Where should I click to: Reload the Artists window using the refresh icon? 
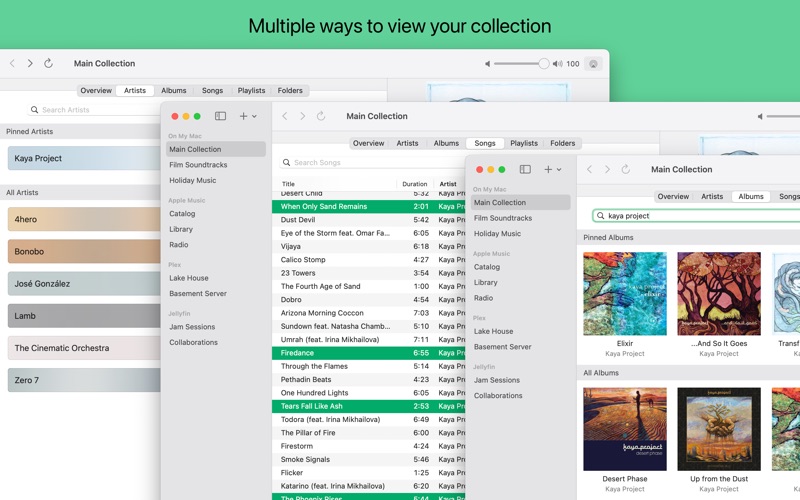click(48, 63)
